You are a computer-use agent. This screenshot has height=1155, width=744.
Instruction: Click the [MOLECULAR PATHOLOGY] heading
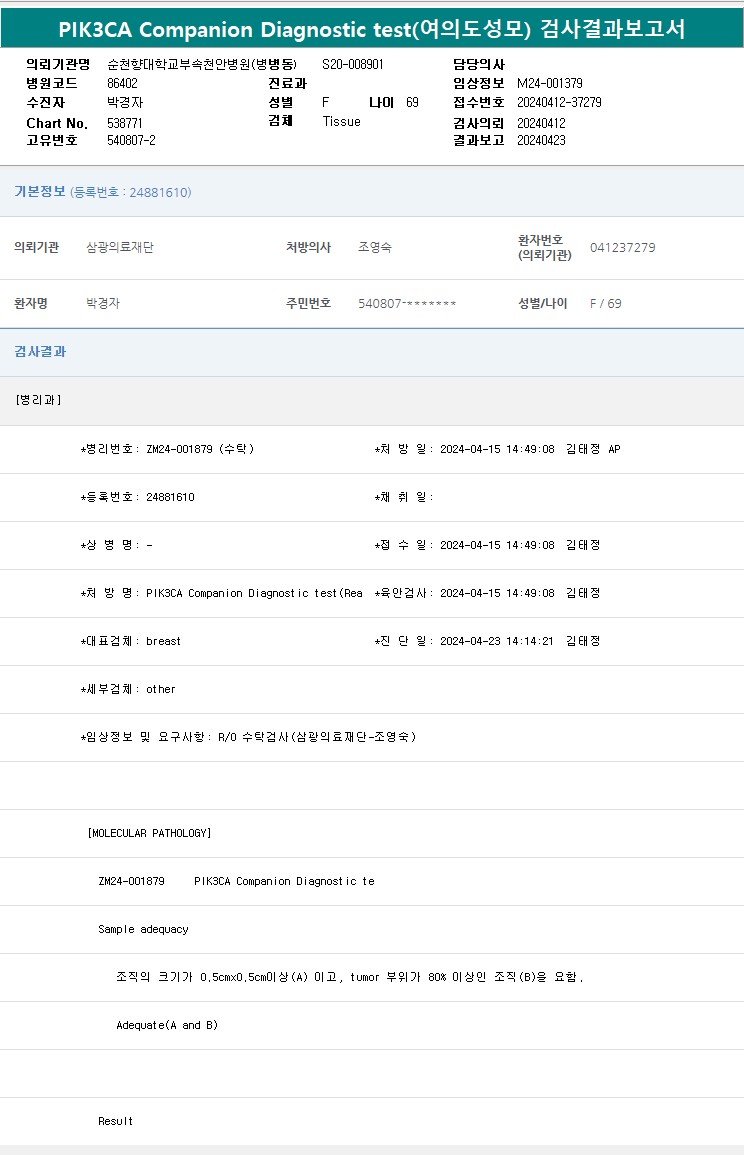pos(149,833)
